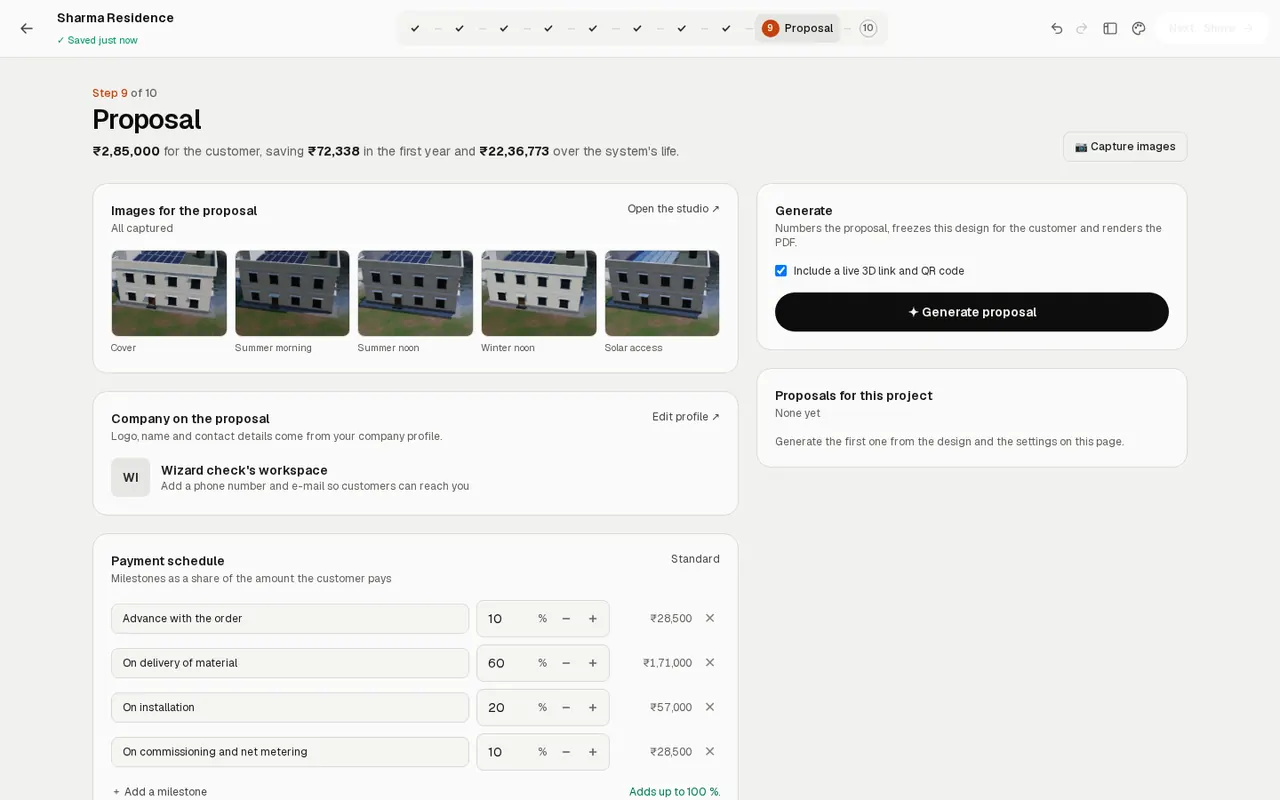The height and width of the screenshot is (800, 1280).
Task: Edit the 'Advance with the order' name field
Action: 290,619
